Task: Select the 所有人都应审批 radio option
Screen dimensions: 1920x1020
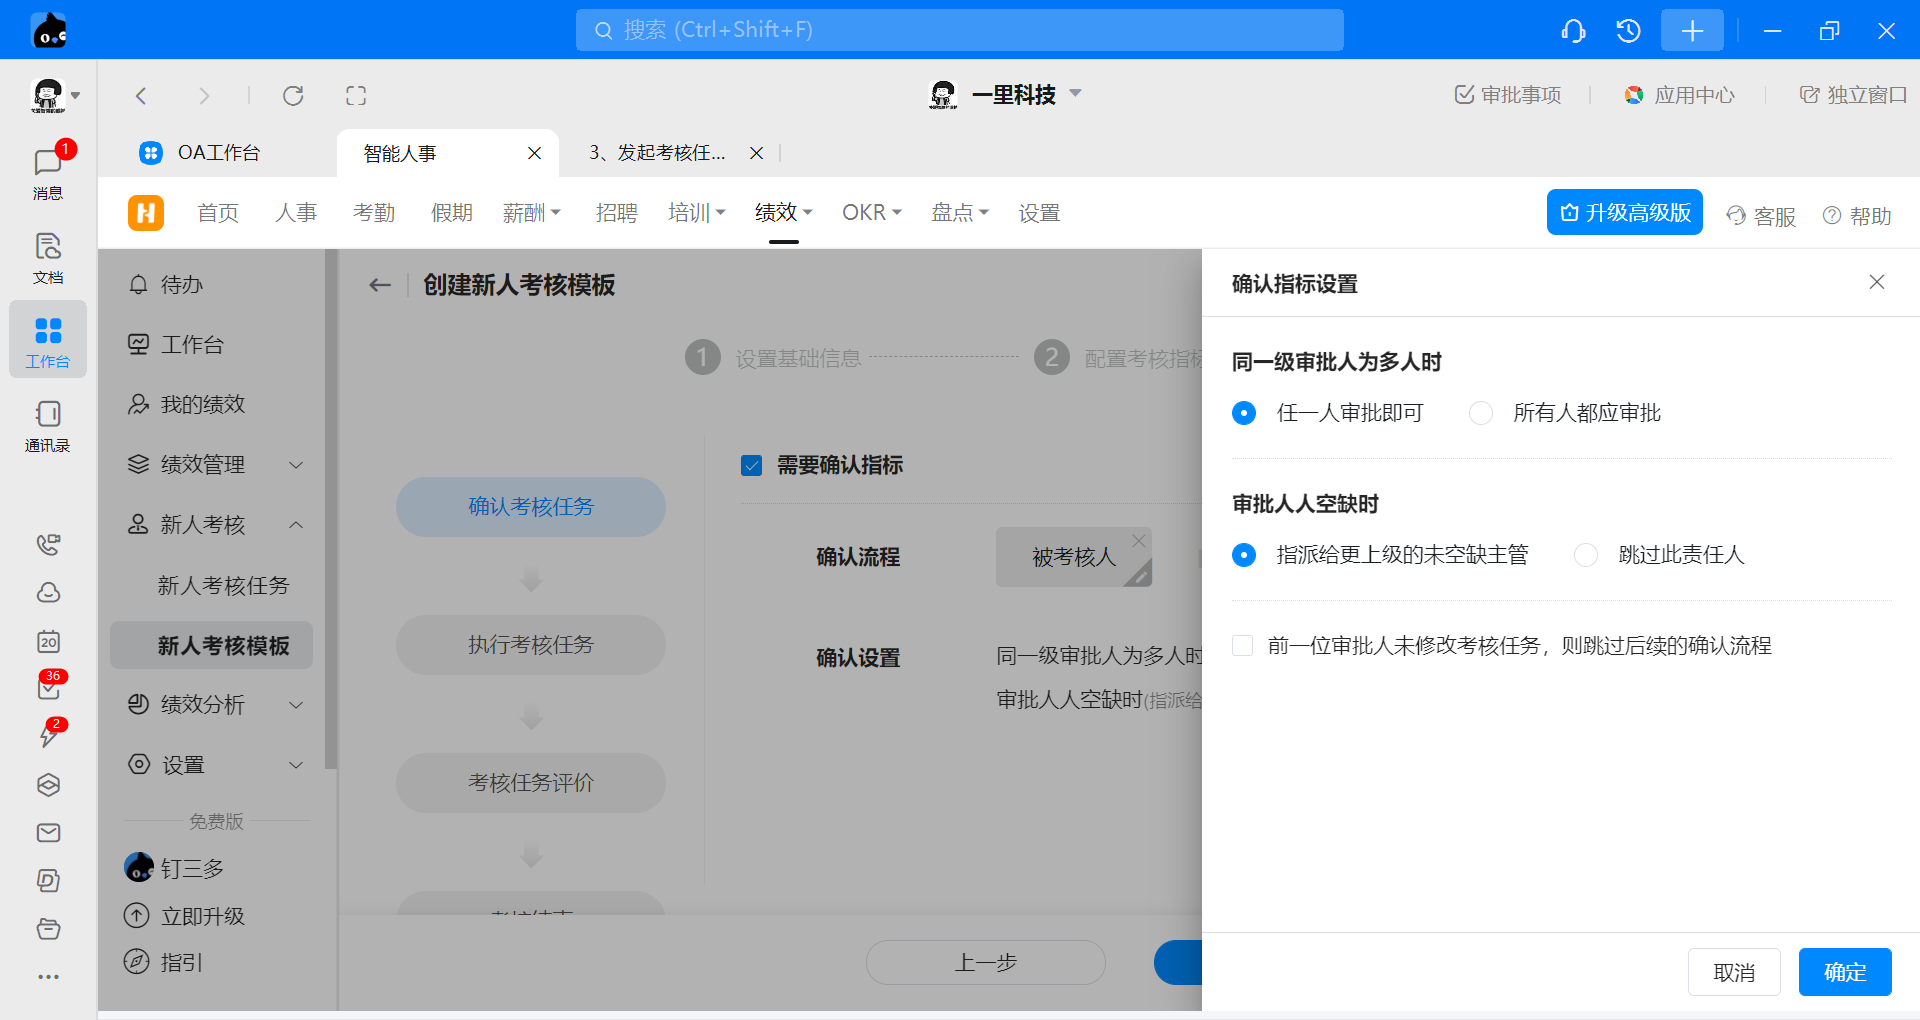Action: point(1481,413)
